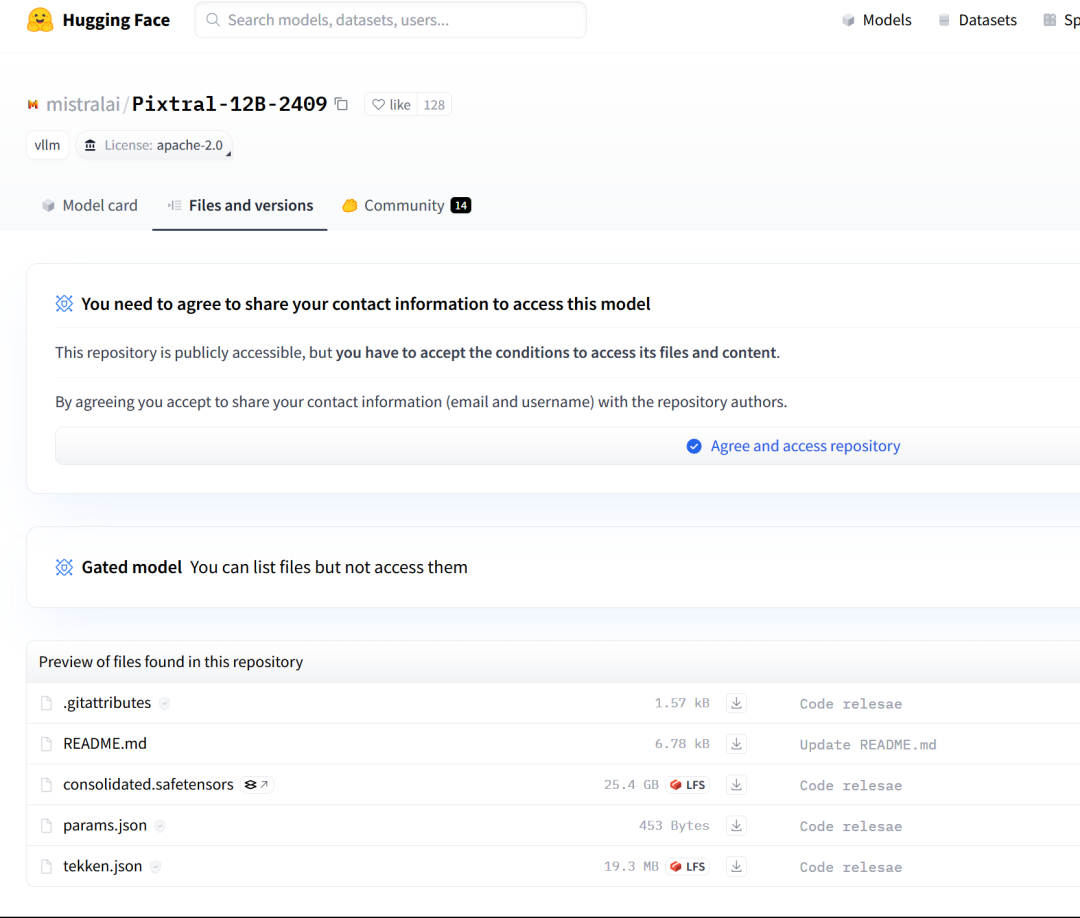The image size is (1080, 918).
Task: Click the safetensors viewer icon beside consolidated.safetensors
Action: [257, 785]
